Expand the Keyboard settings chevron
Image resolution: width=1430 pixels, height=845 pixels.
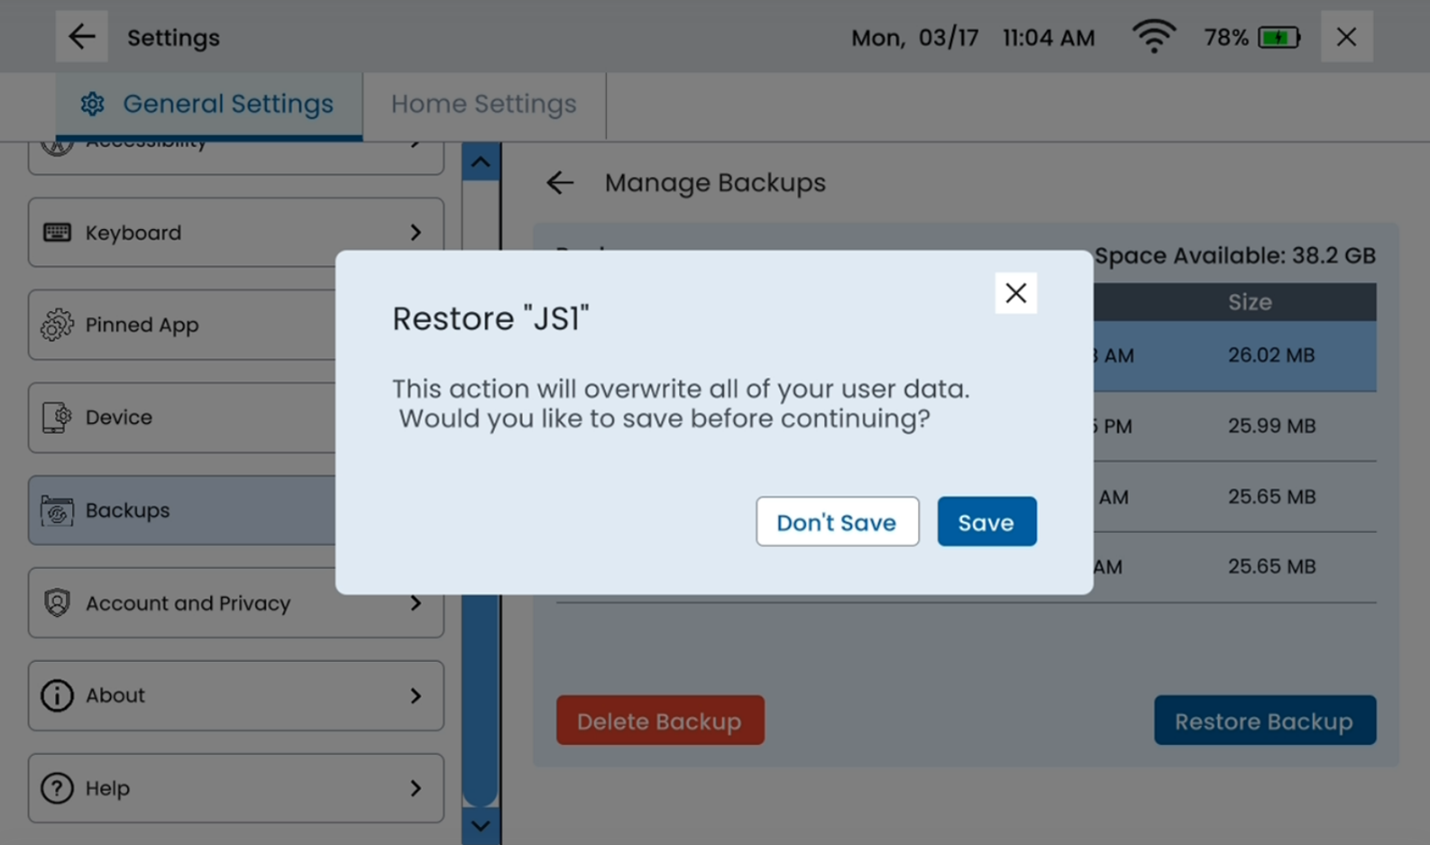416,232
